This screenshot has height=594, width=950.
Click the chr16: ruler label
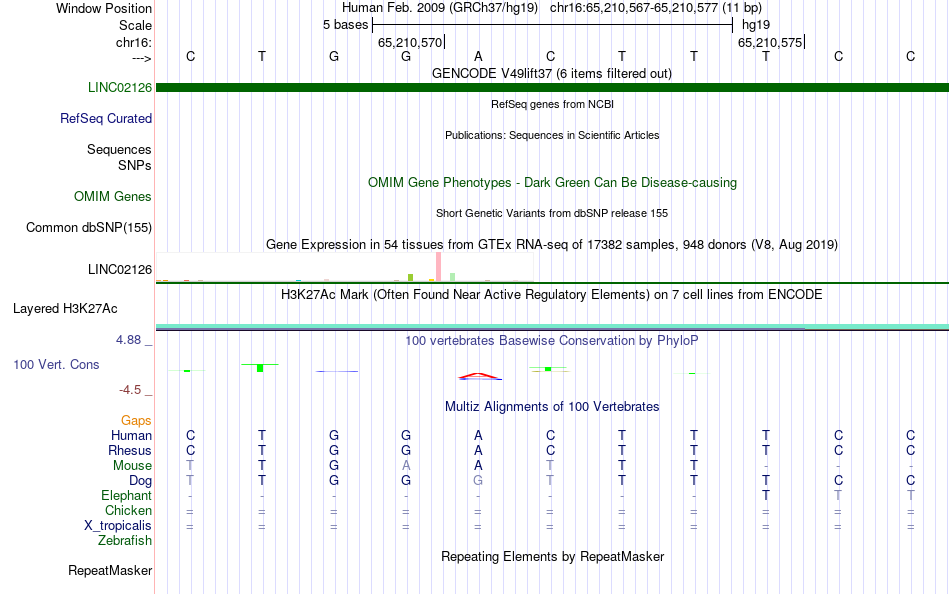click(x=133, y=42)
